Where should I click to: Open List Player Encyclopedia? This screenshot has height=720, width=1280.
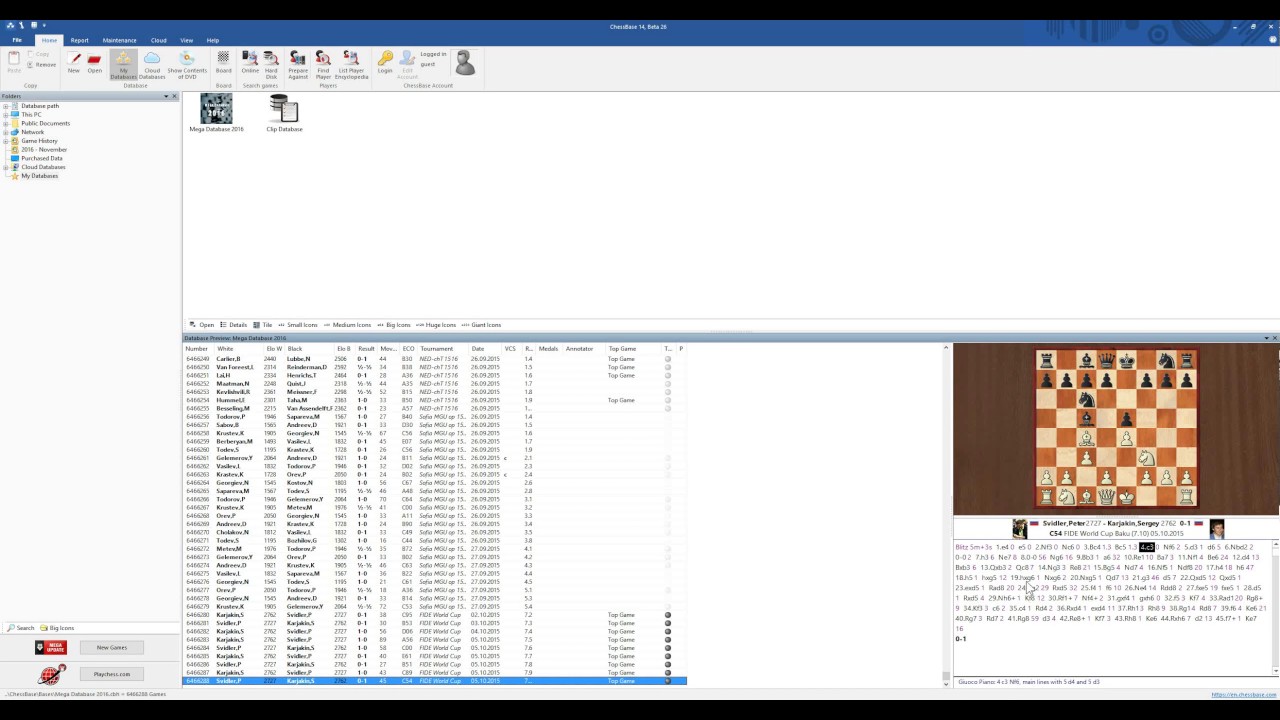pos(352,64)
